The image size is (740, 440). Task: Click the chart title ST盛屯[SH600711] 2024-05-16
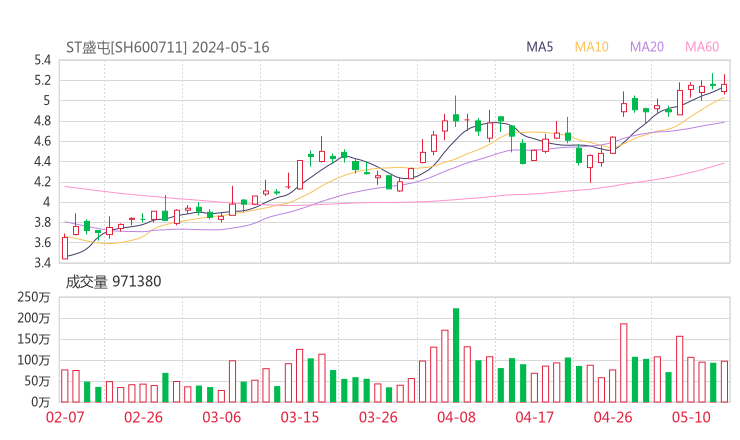(x=168, y=47)
